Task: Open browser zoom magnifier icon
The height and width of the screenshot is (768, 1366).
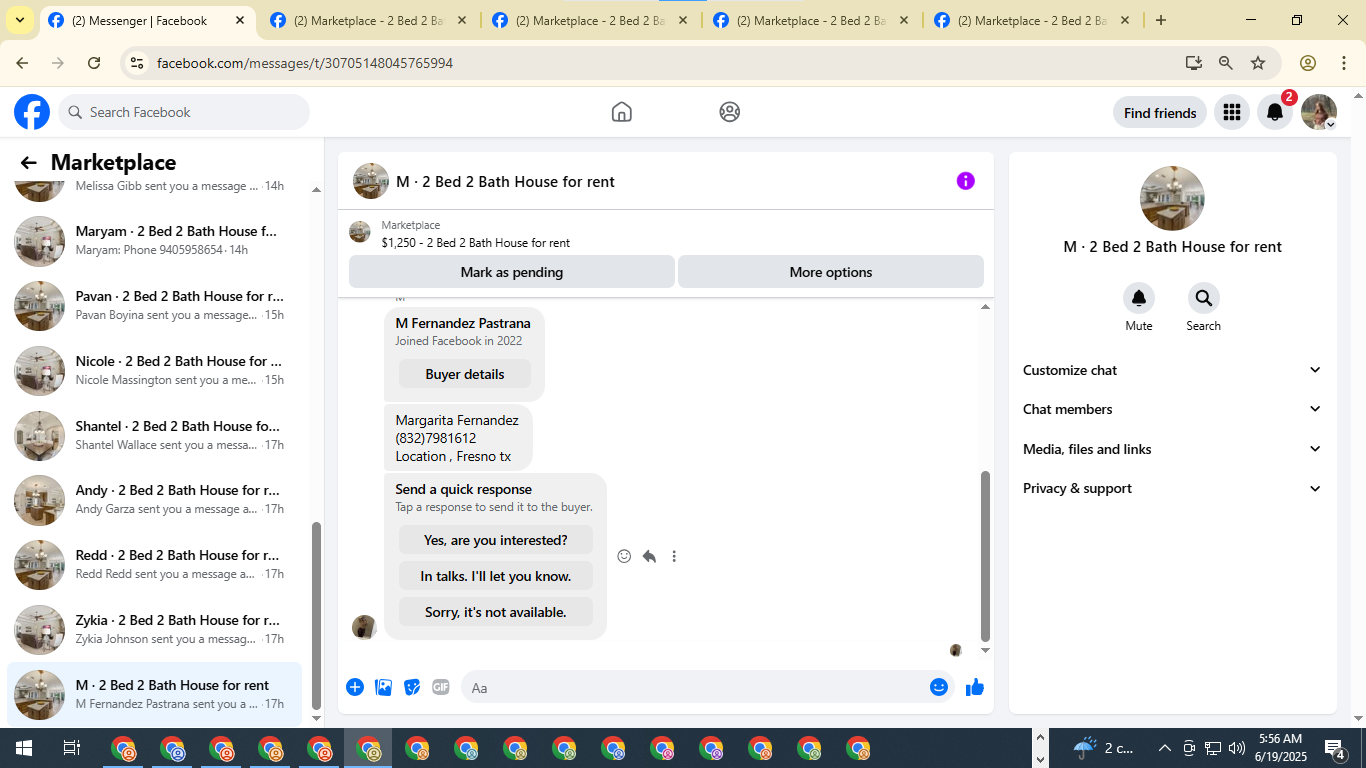Action: 1226,63
